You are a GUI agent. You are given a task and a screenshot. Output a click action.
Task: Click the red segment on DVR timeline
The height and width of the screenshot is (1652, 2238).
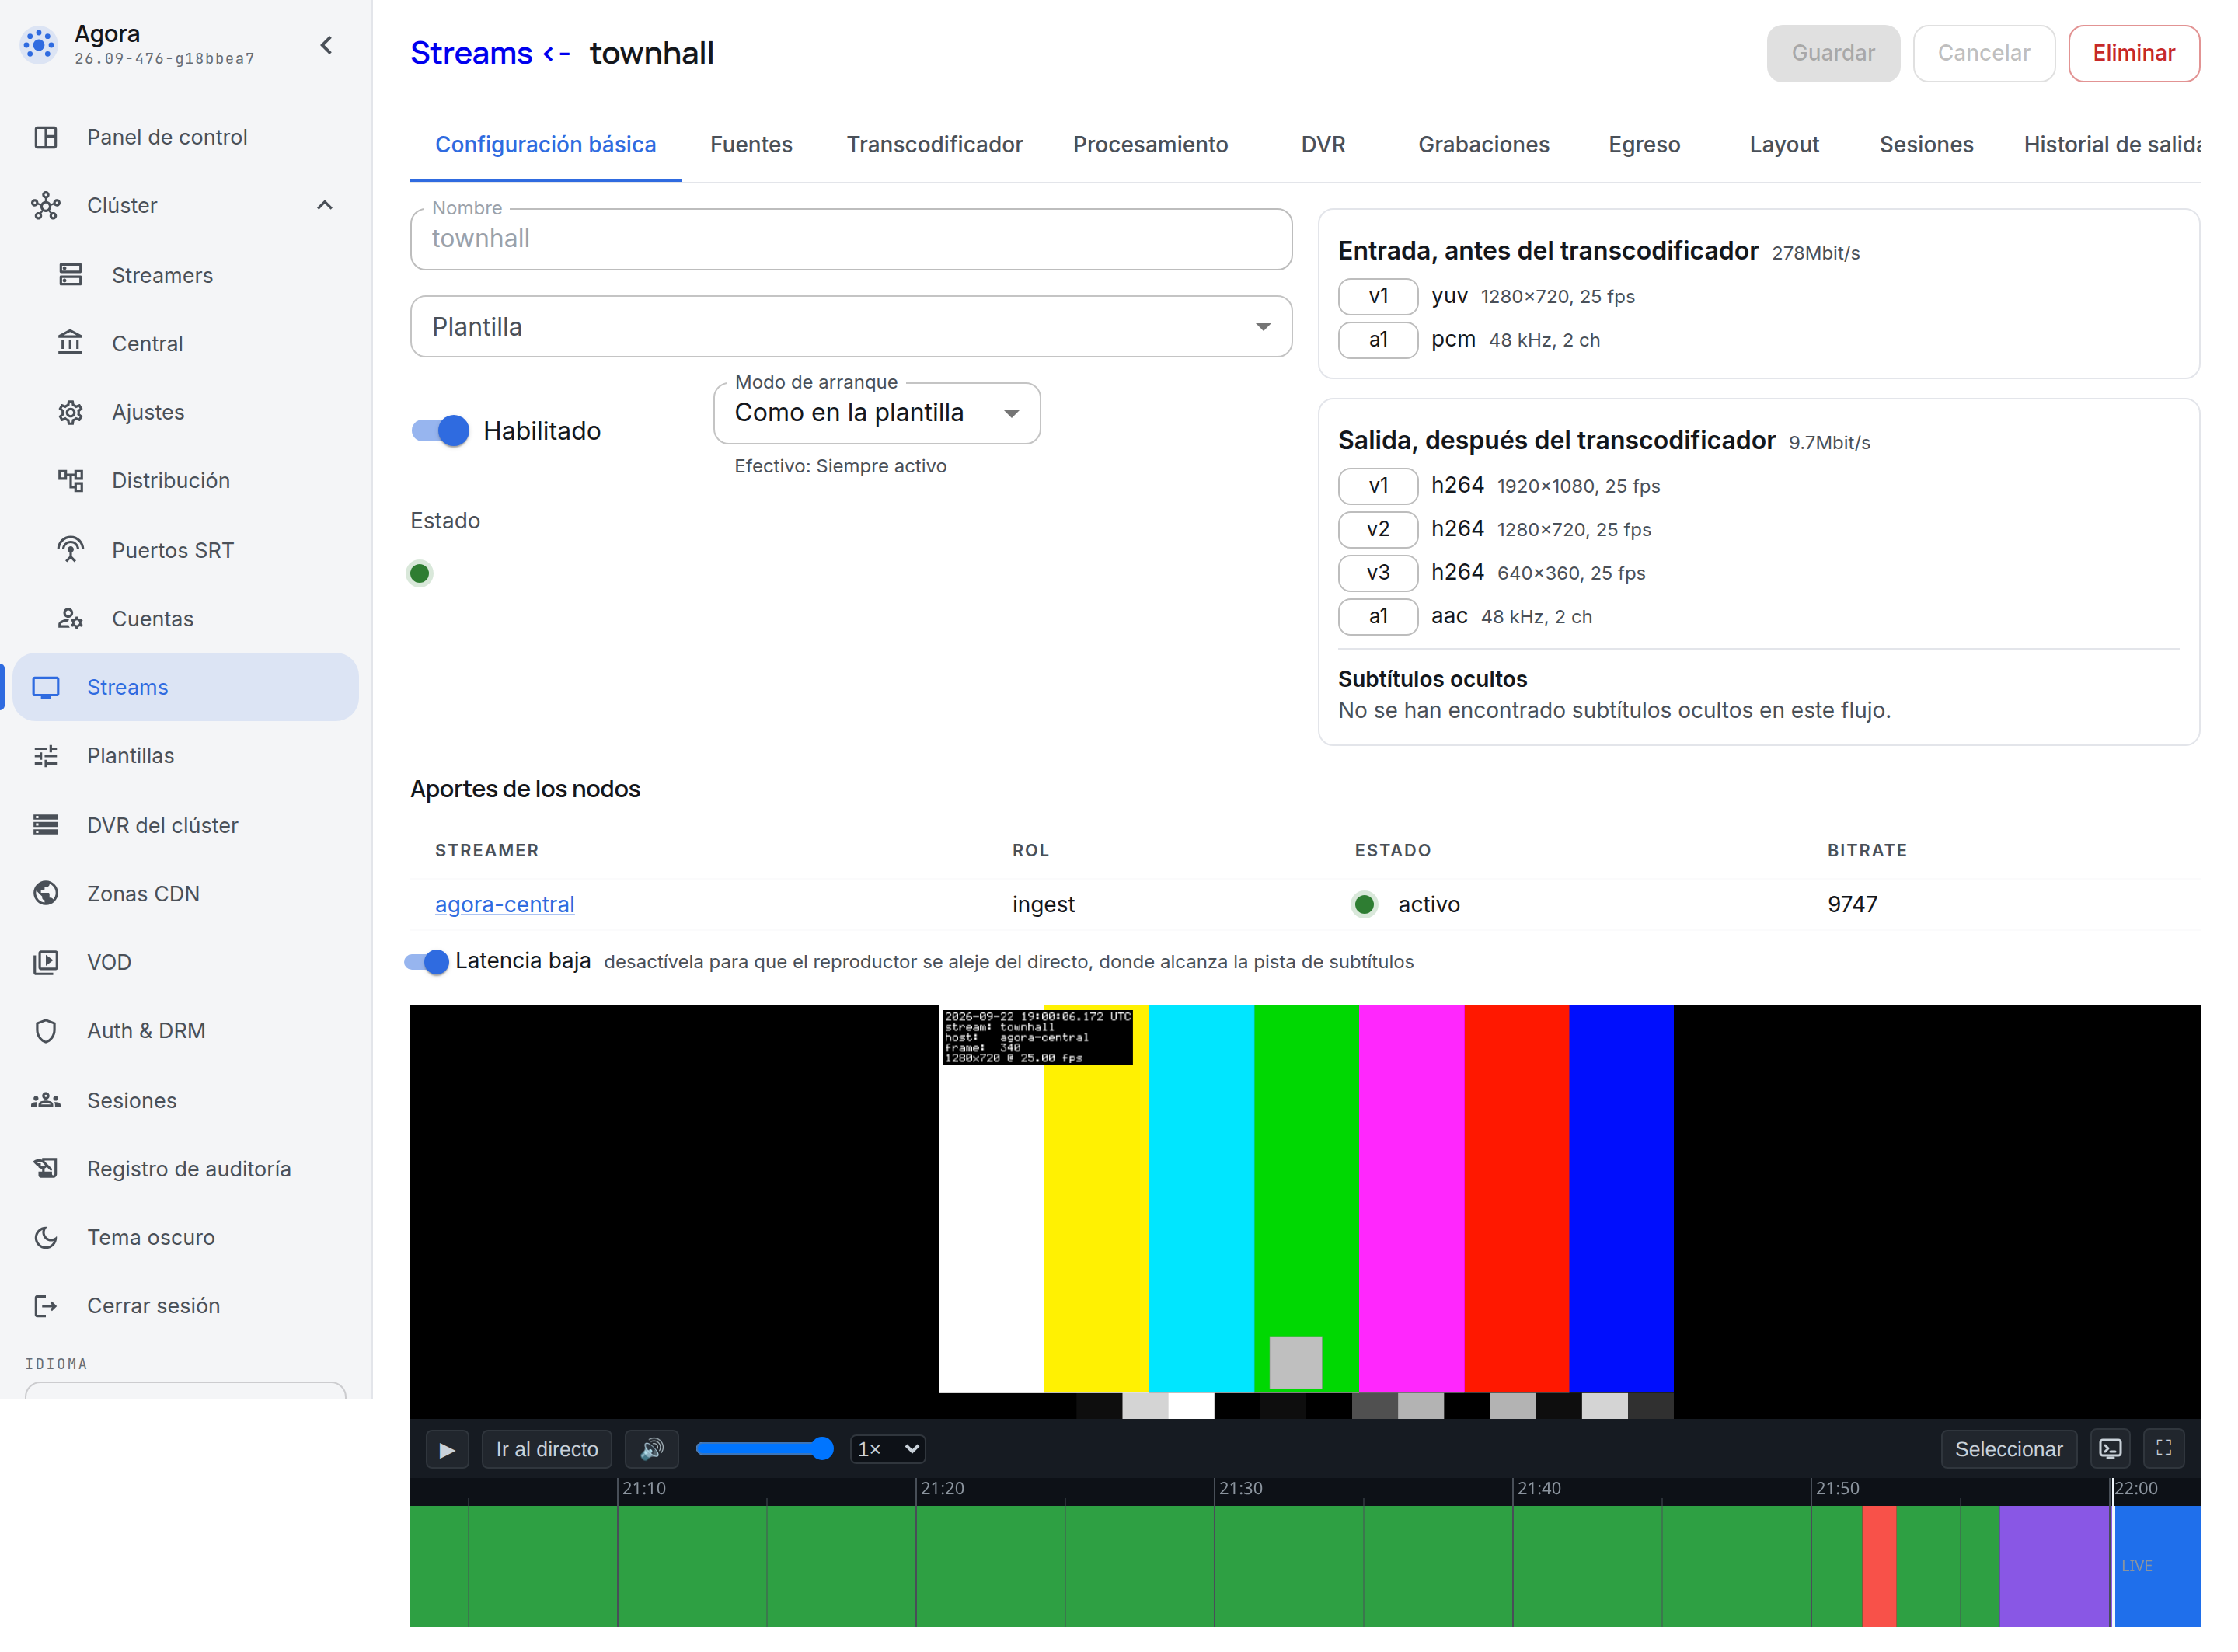tap(1880, 1566)
